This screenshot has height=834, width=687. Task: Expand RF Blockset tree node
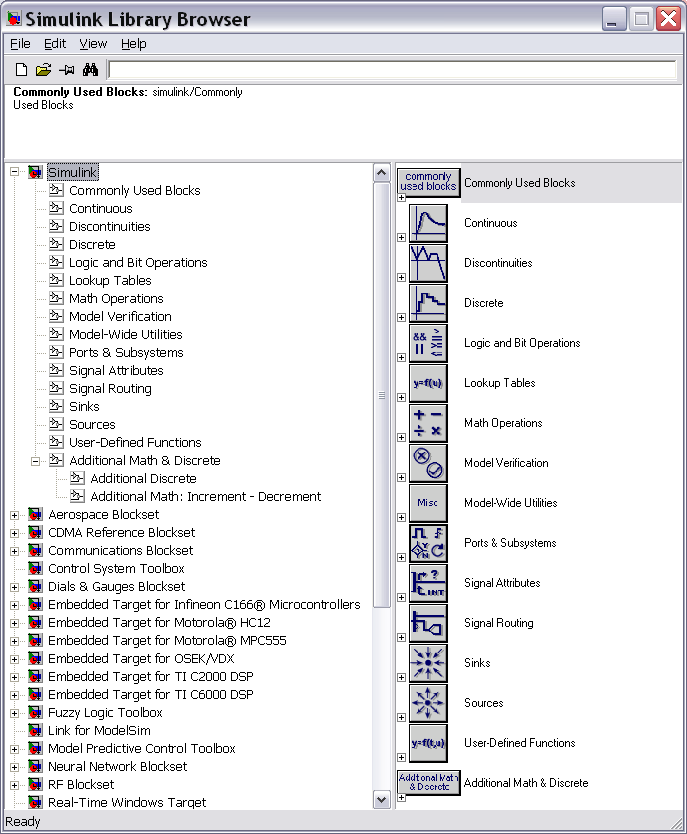pos(14,785)
